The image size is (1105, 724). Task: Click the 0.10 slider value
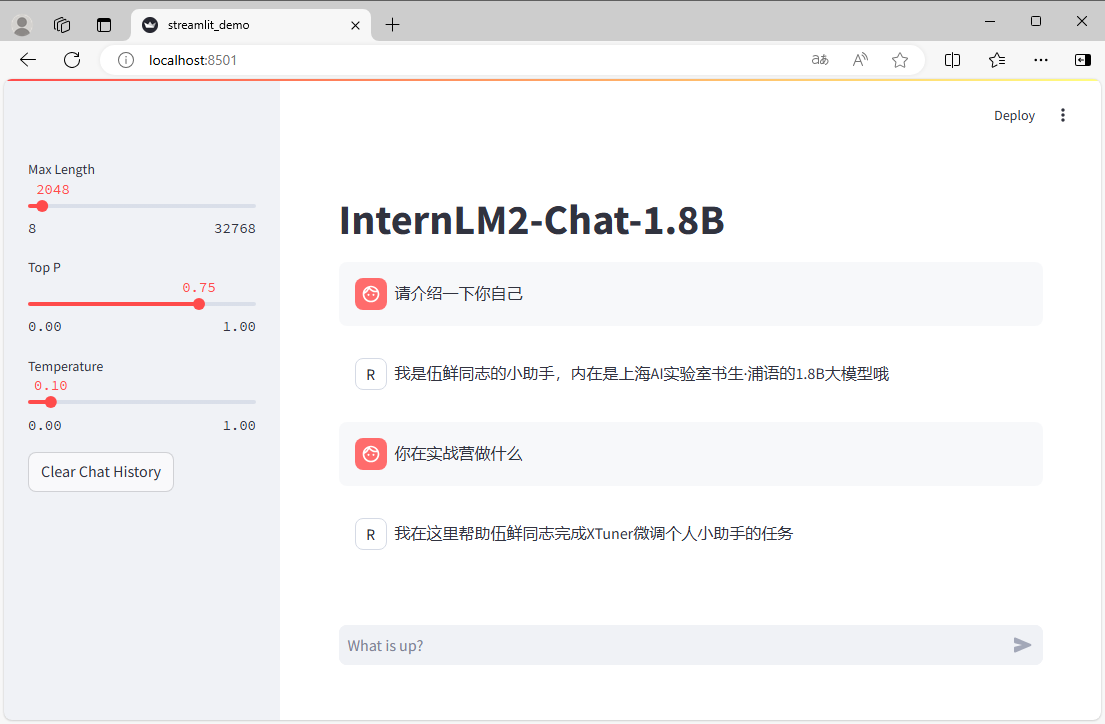coord(51,386)
